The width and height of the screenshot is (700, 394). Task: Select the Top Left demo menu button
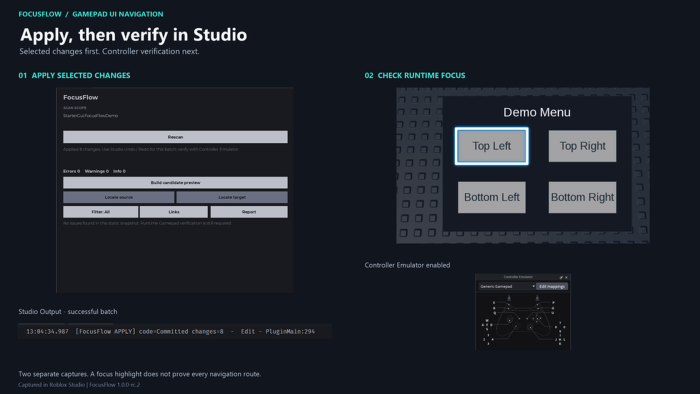pos(492,146)
